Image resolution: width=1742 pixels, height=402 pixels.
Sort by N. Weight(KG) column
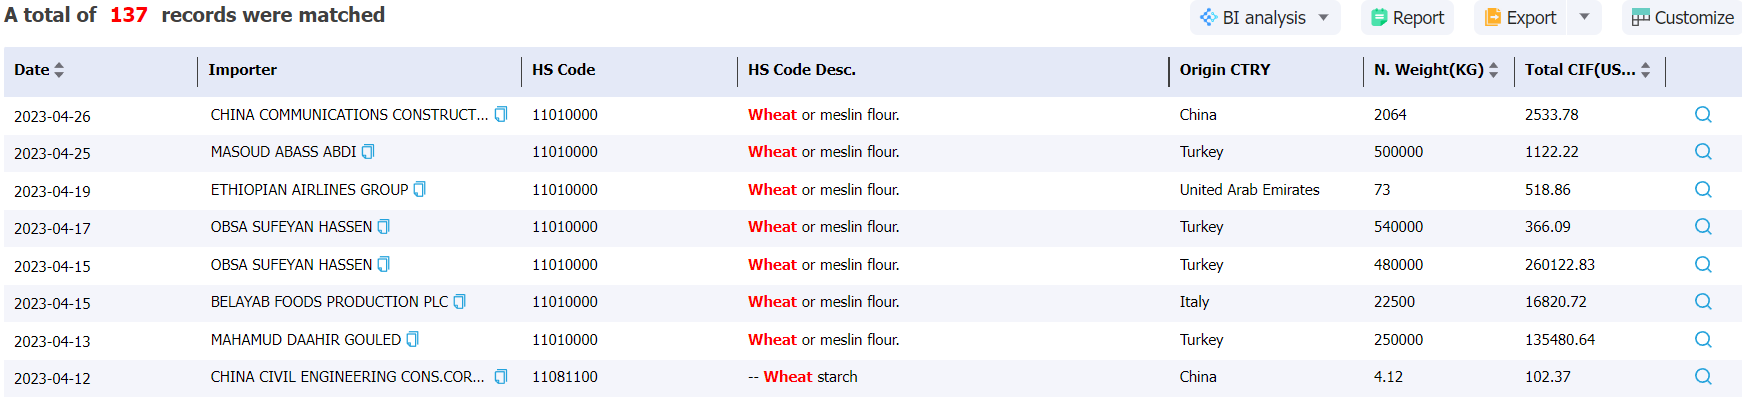click(1494, 70)
